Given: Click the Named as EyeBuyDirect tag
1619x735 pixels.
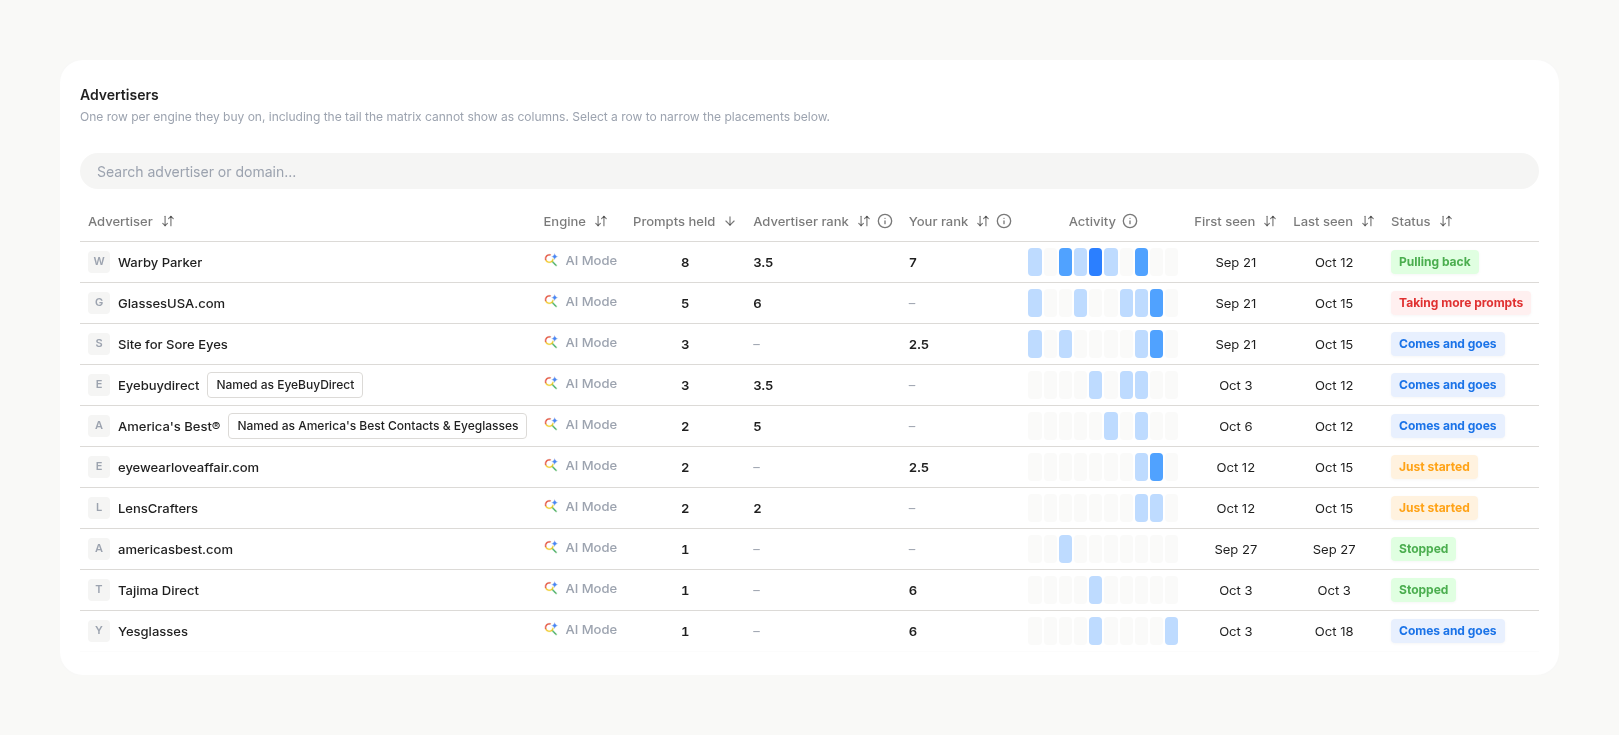Looking at the screenshot, I should tap(285, 385).
